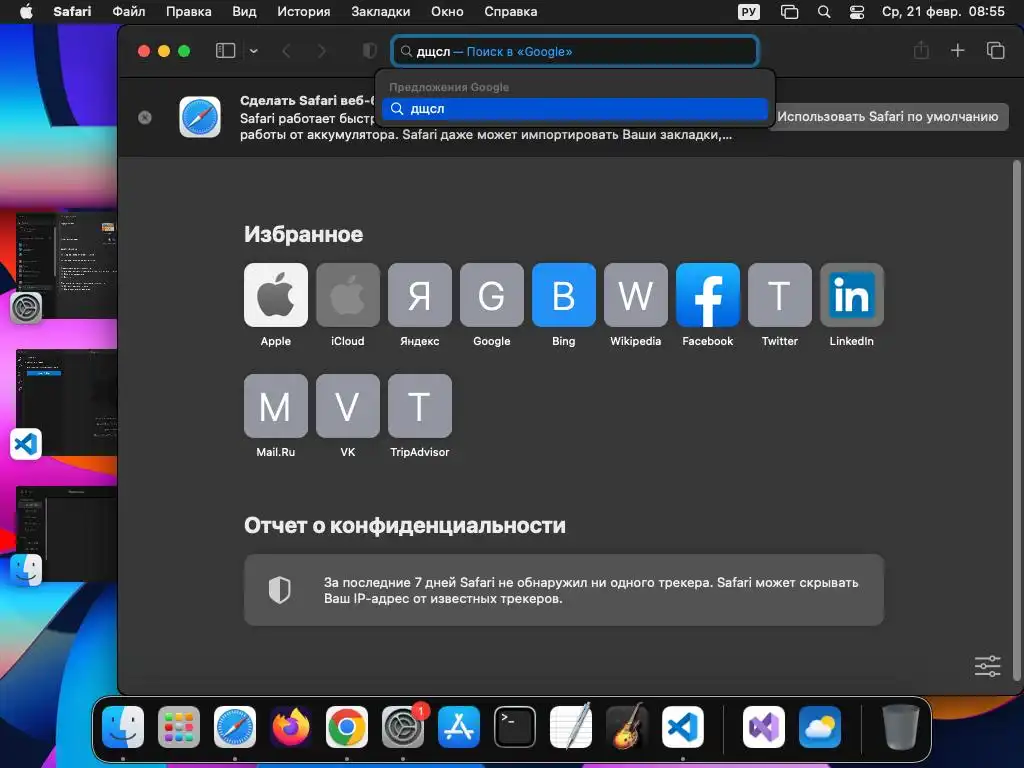Open Launchpad from the Dock
Image resolution: width=1024 pixels, height=768 pixels.
point(179,727)
